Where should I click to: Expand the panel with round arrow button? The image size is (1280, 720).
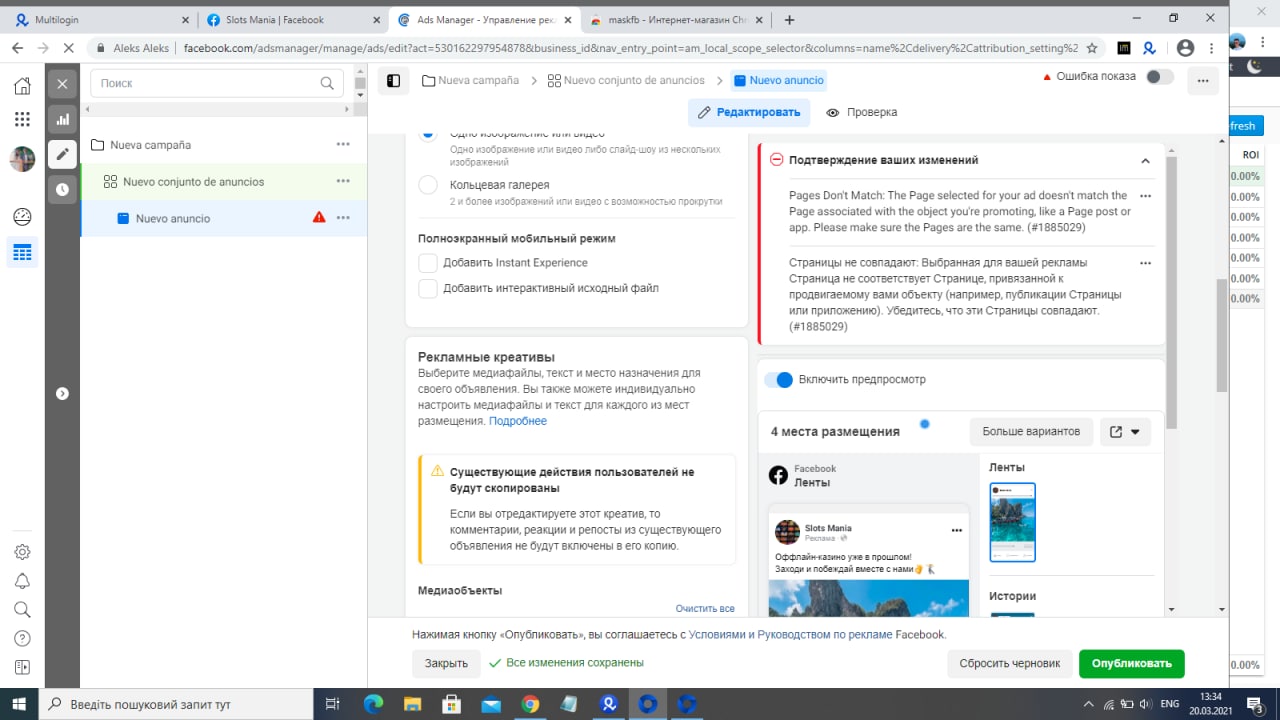click(x=62, y=393)
